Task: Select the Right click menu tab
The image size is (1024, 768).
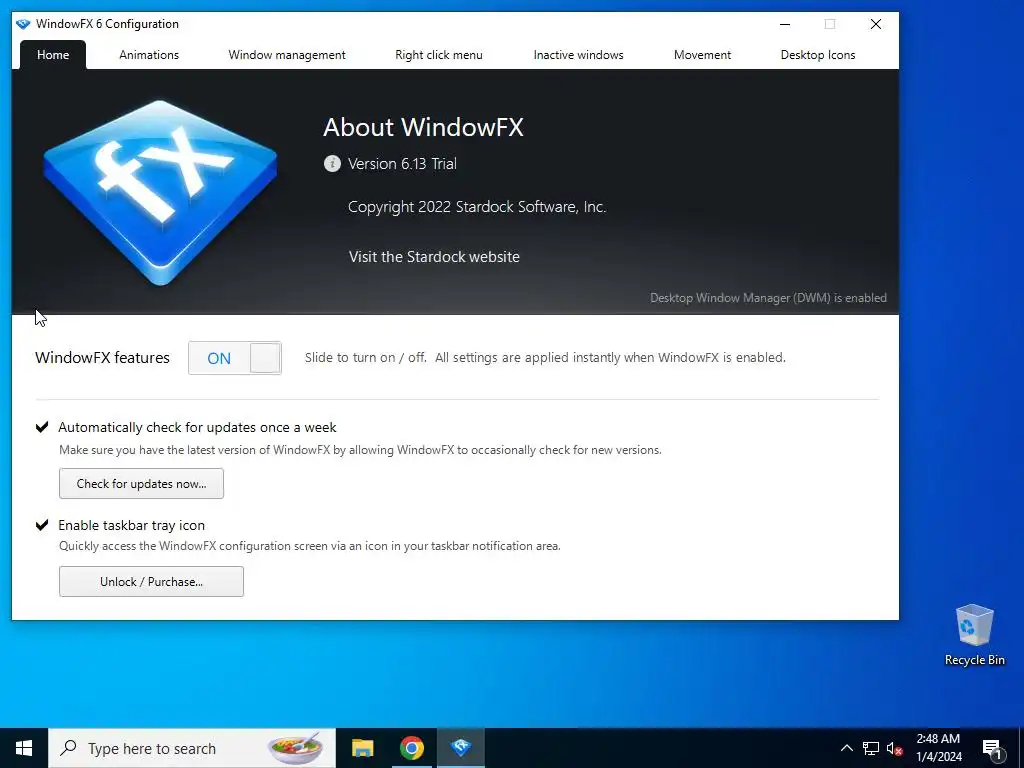Action: point(439,55)
